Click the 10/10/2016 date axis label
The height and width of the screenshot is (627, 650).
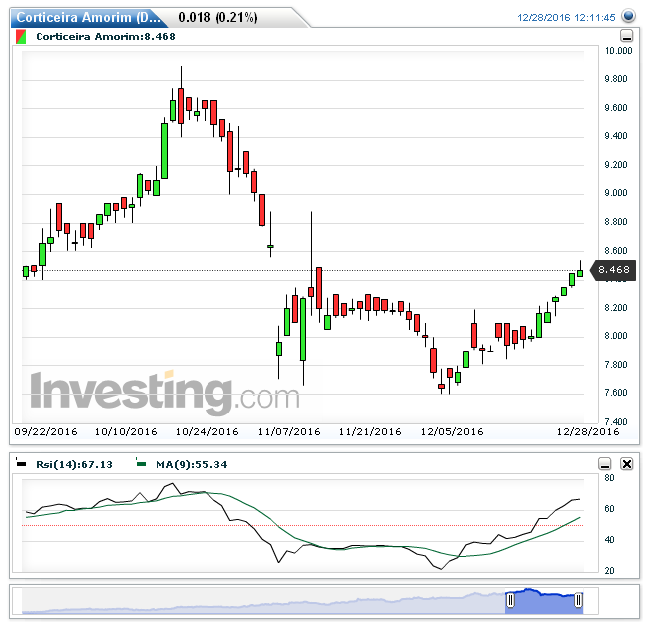pos(126,431)
